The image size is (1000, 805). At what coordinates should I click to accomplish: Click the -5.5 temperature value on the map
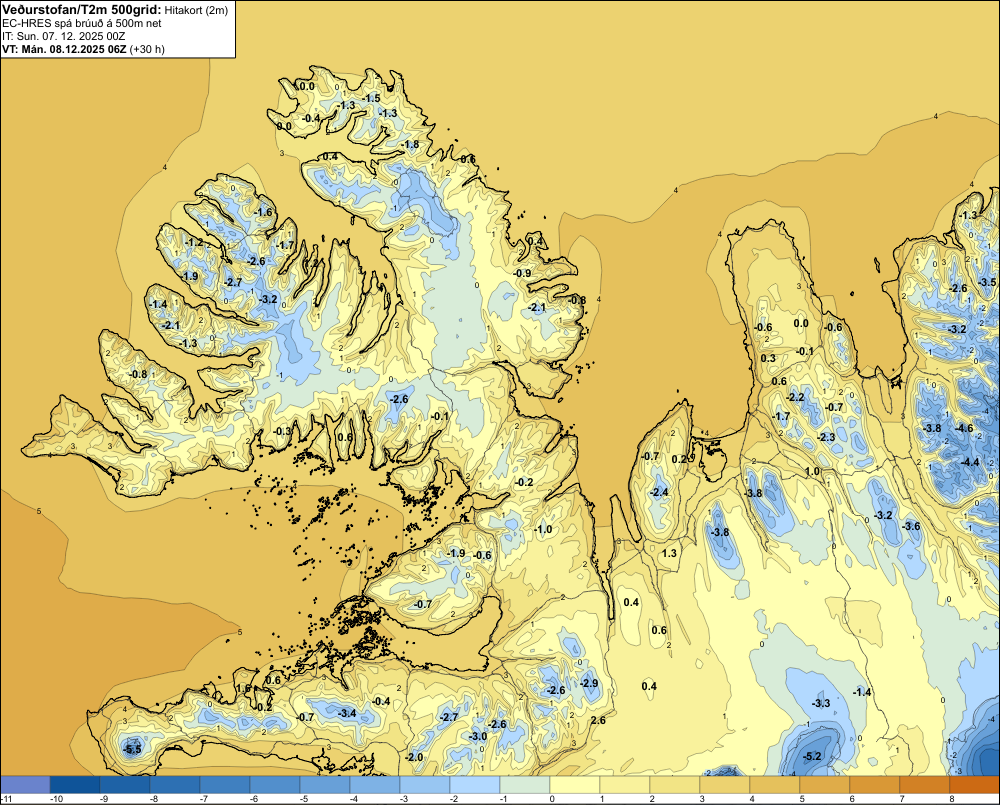pyautogui.click(x=133, y=750)
